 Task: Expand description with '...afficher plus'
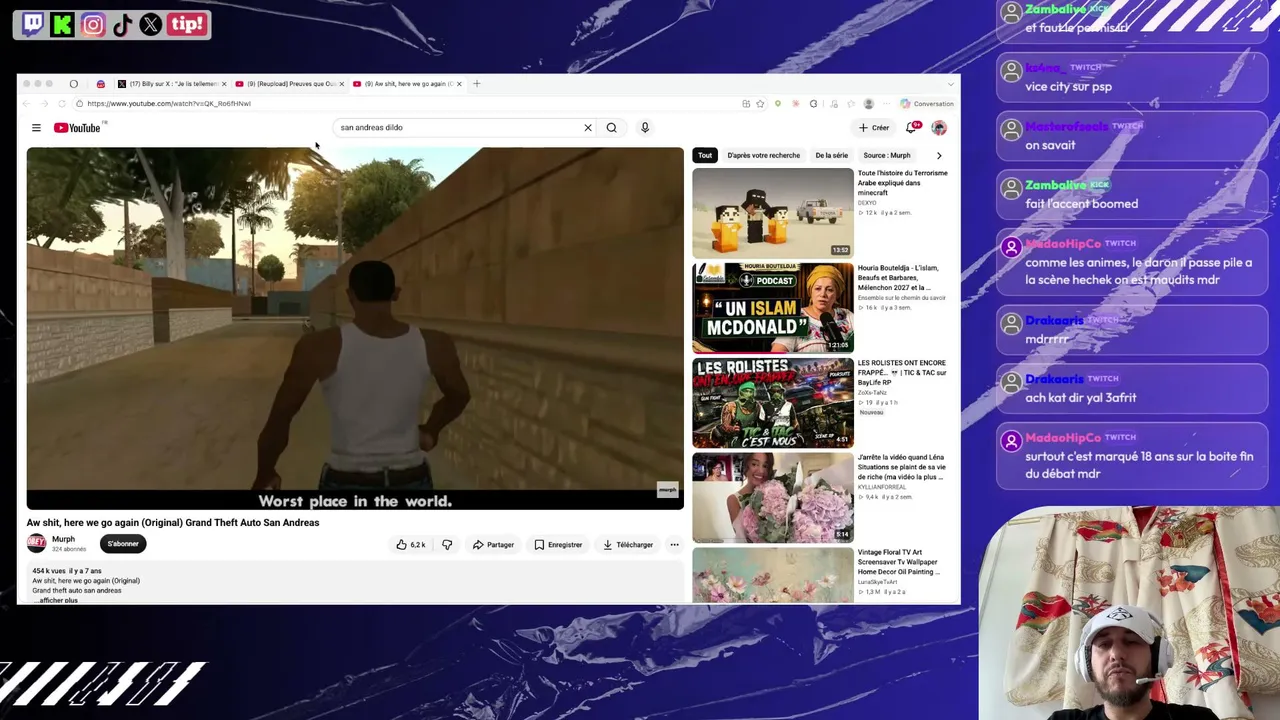pos(57,600)
